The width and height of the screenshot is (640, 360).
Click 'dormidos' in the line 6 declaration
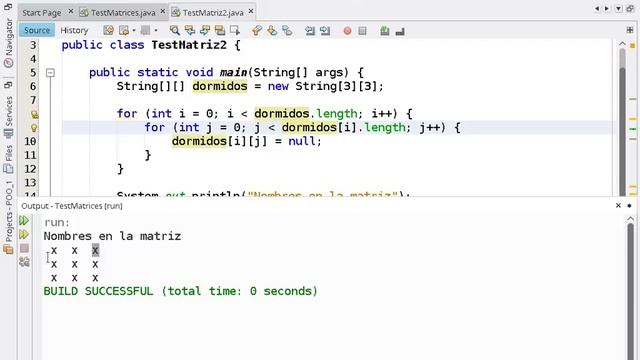pyautogui.click(x=220, y=87)
